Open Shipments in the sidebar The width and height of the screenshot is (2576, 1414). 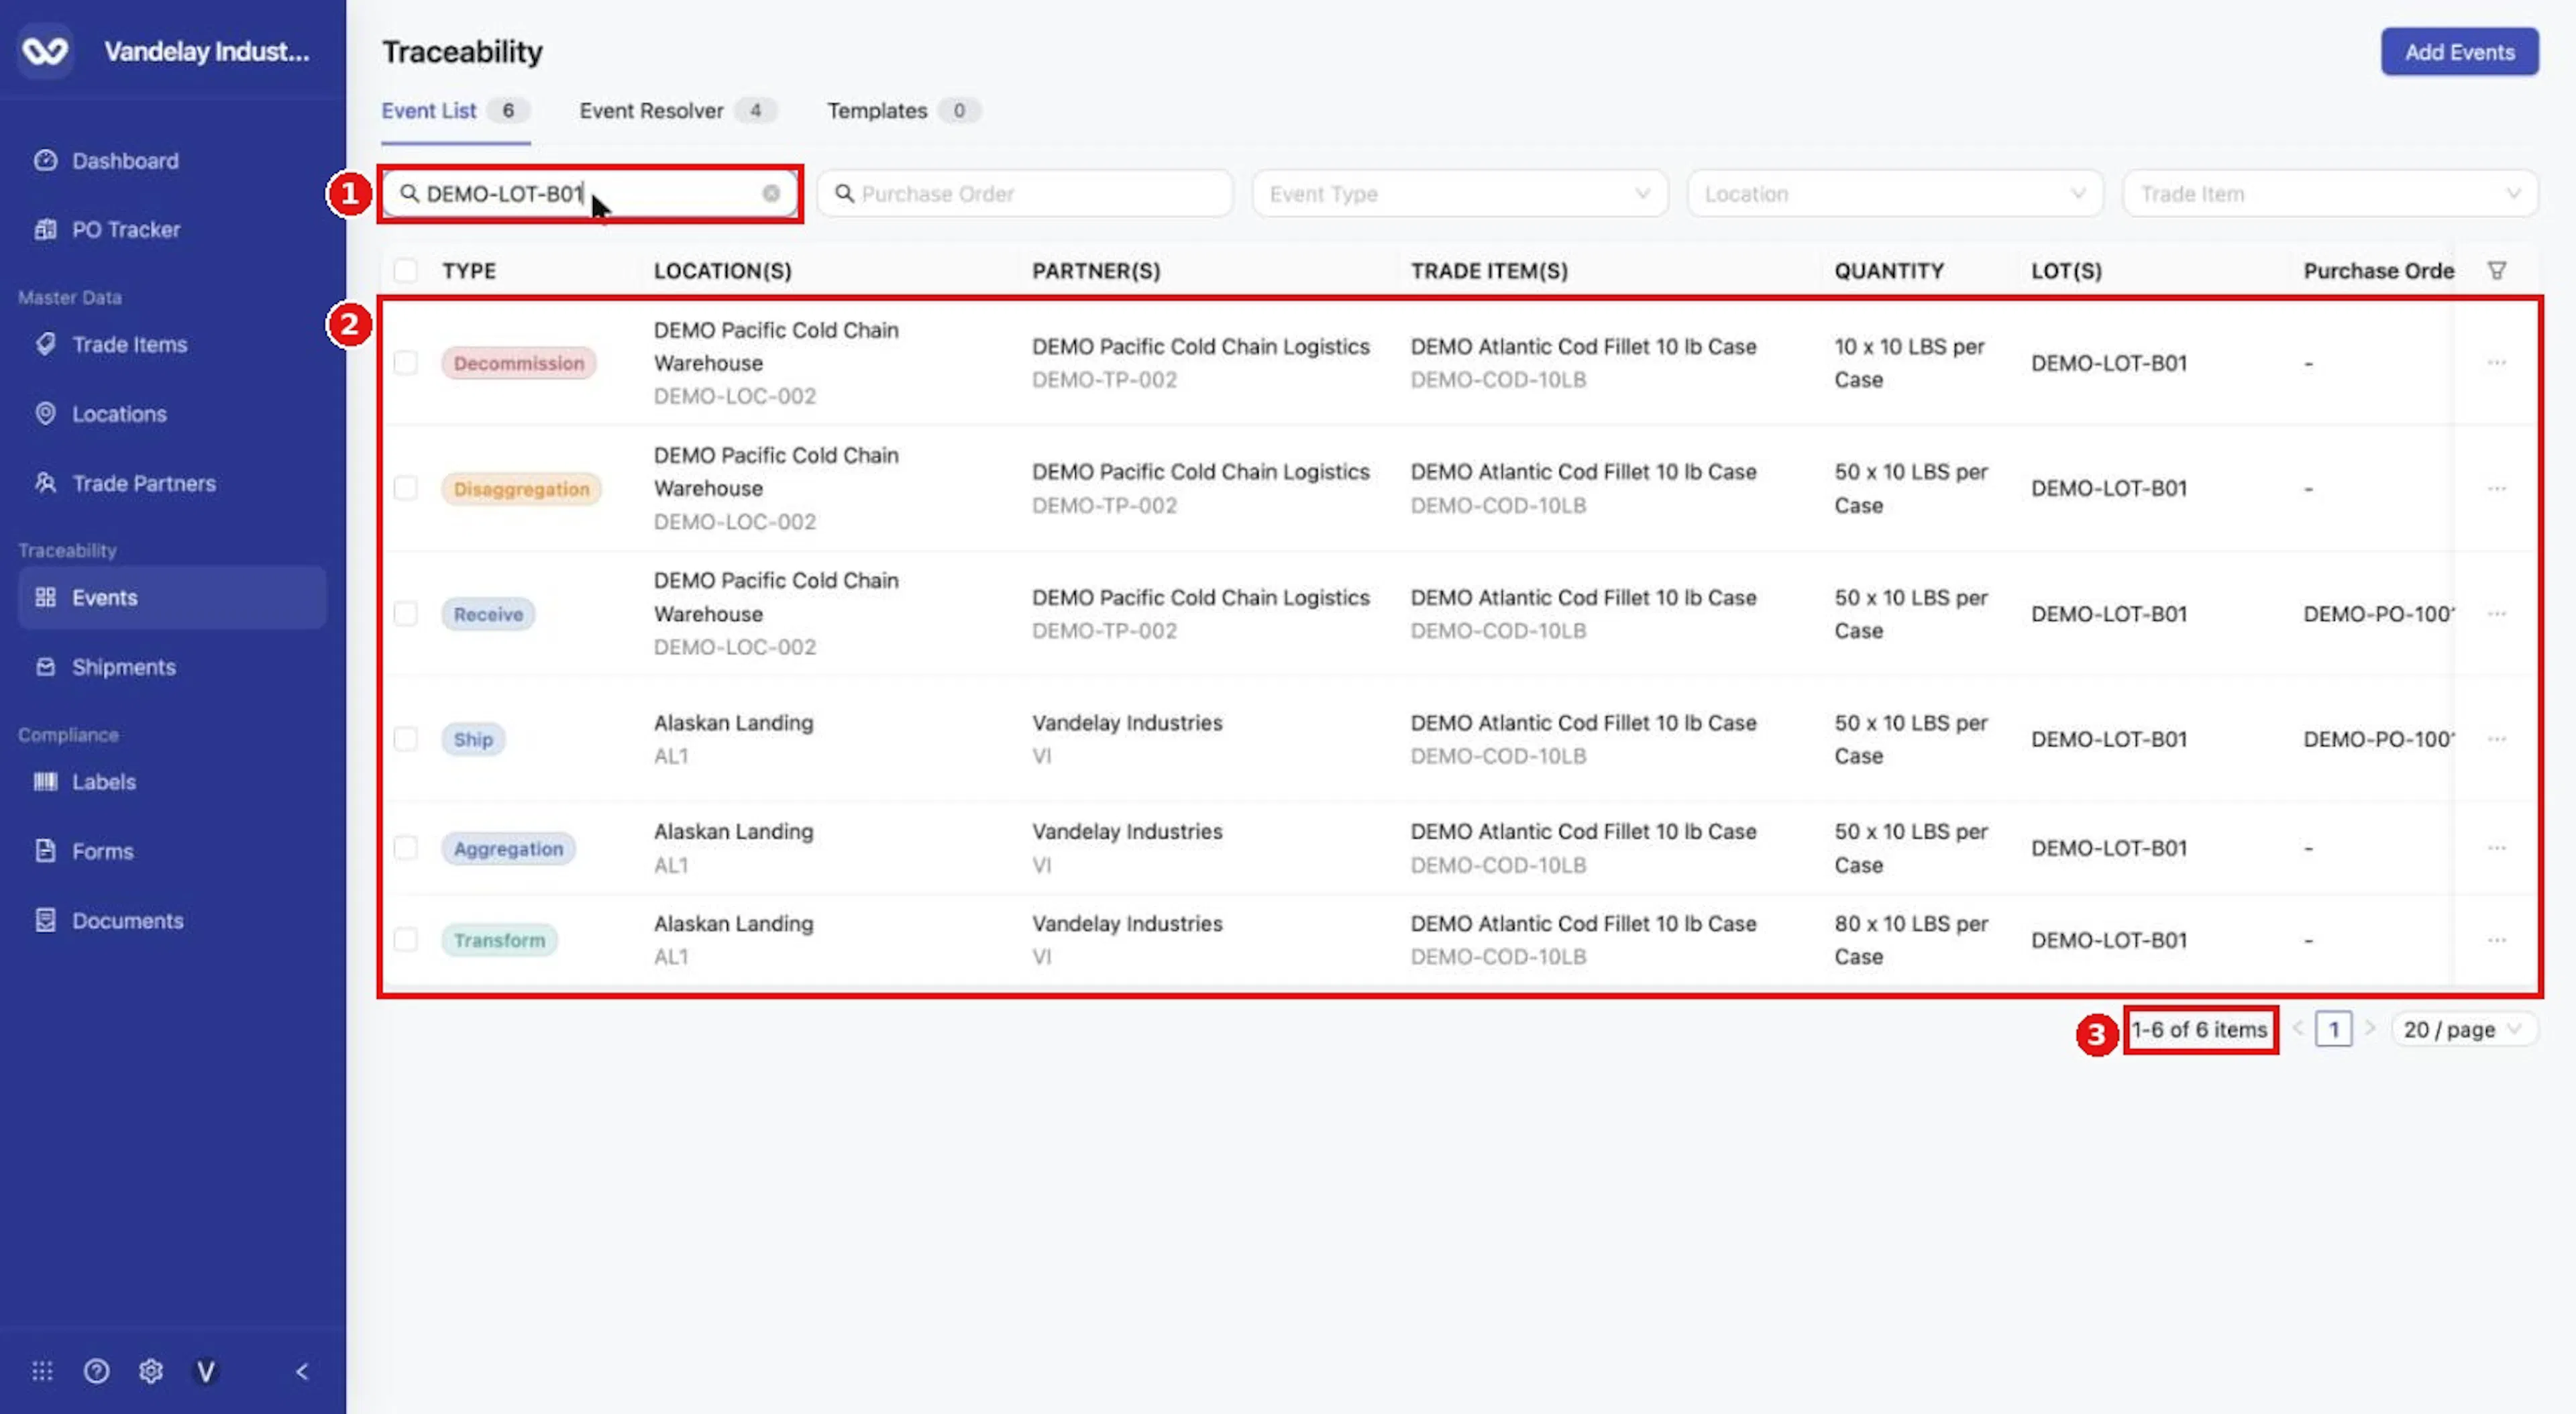point(172,667)
